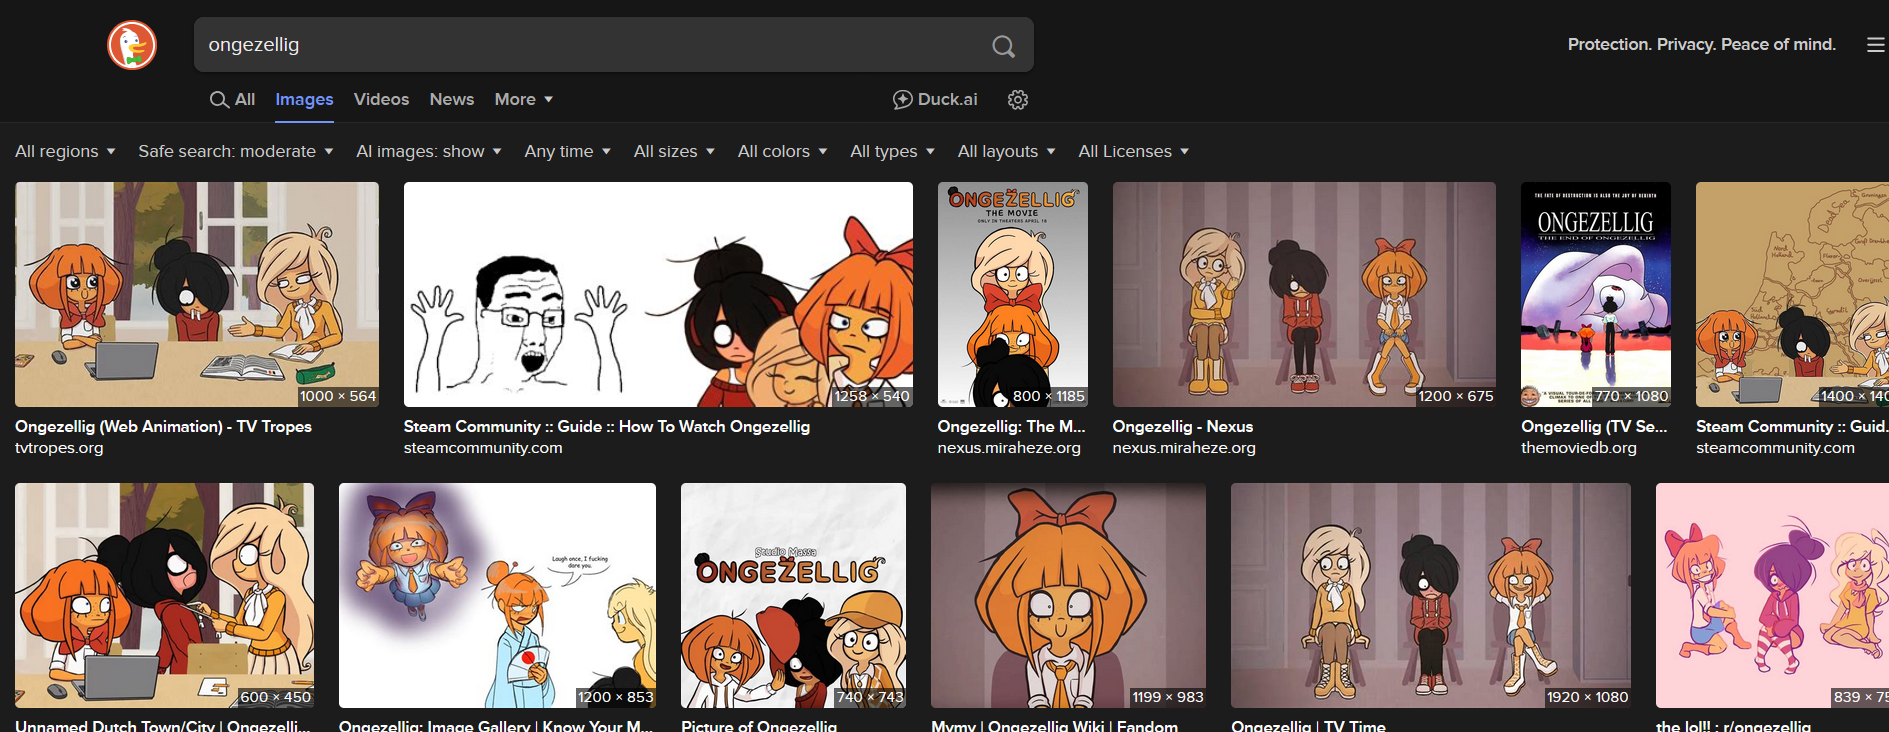
Task: Filter by color using All colors
Action: click(782, 151)
